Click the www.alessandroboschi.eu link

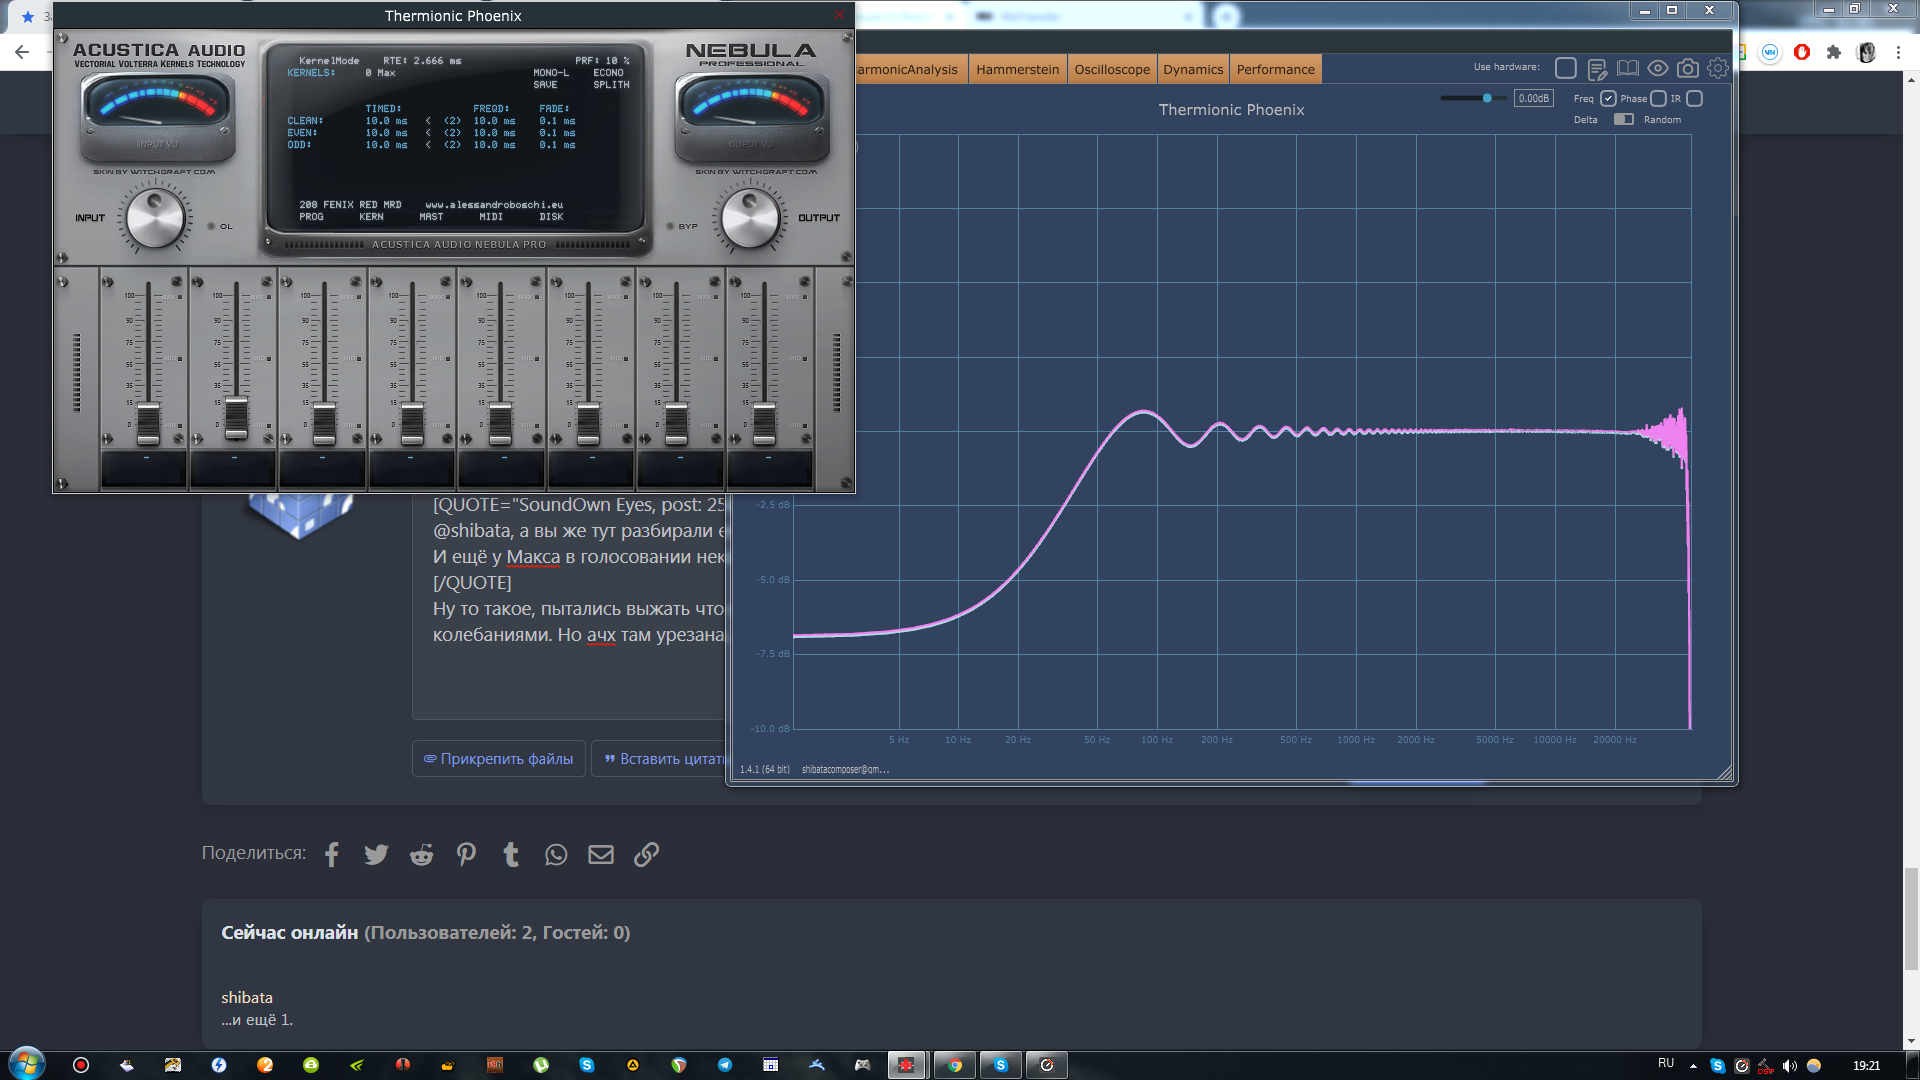point(494,205)
